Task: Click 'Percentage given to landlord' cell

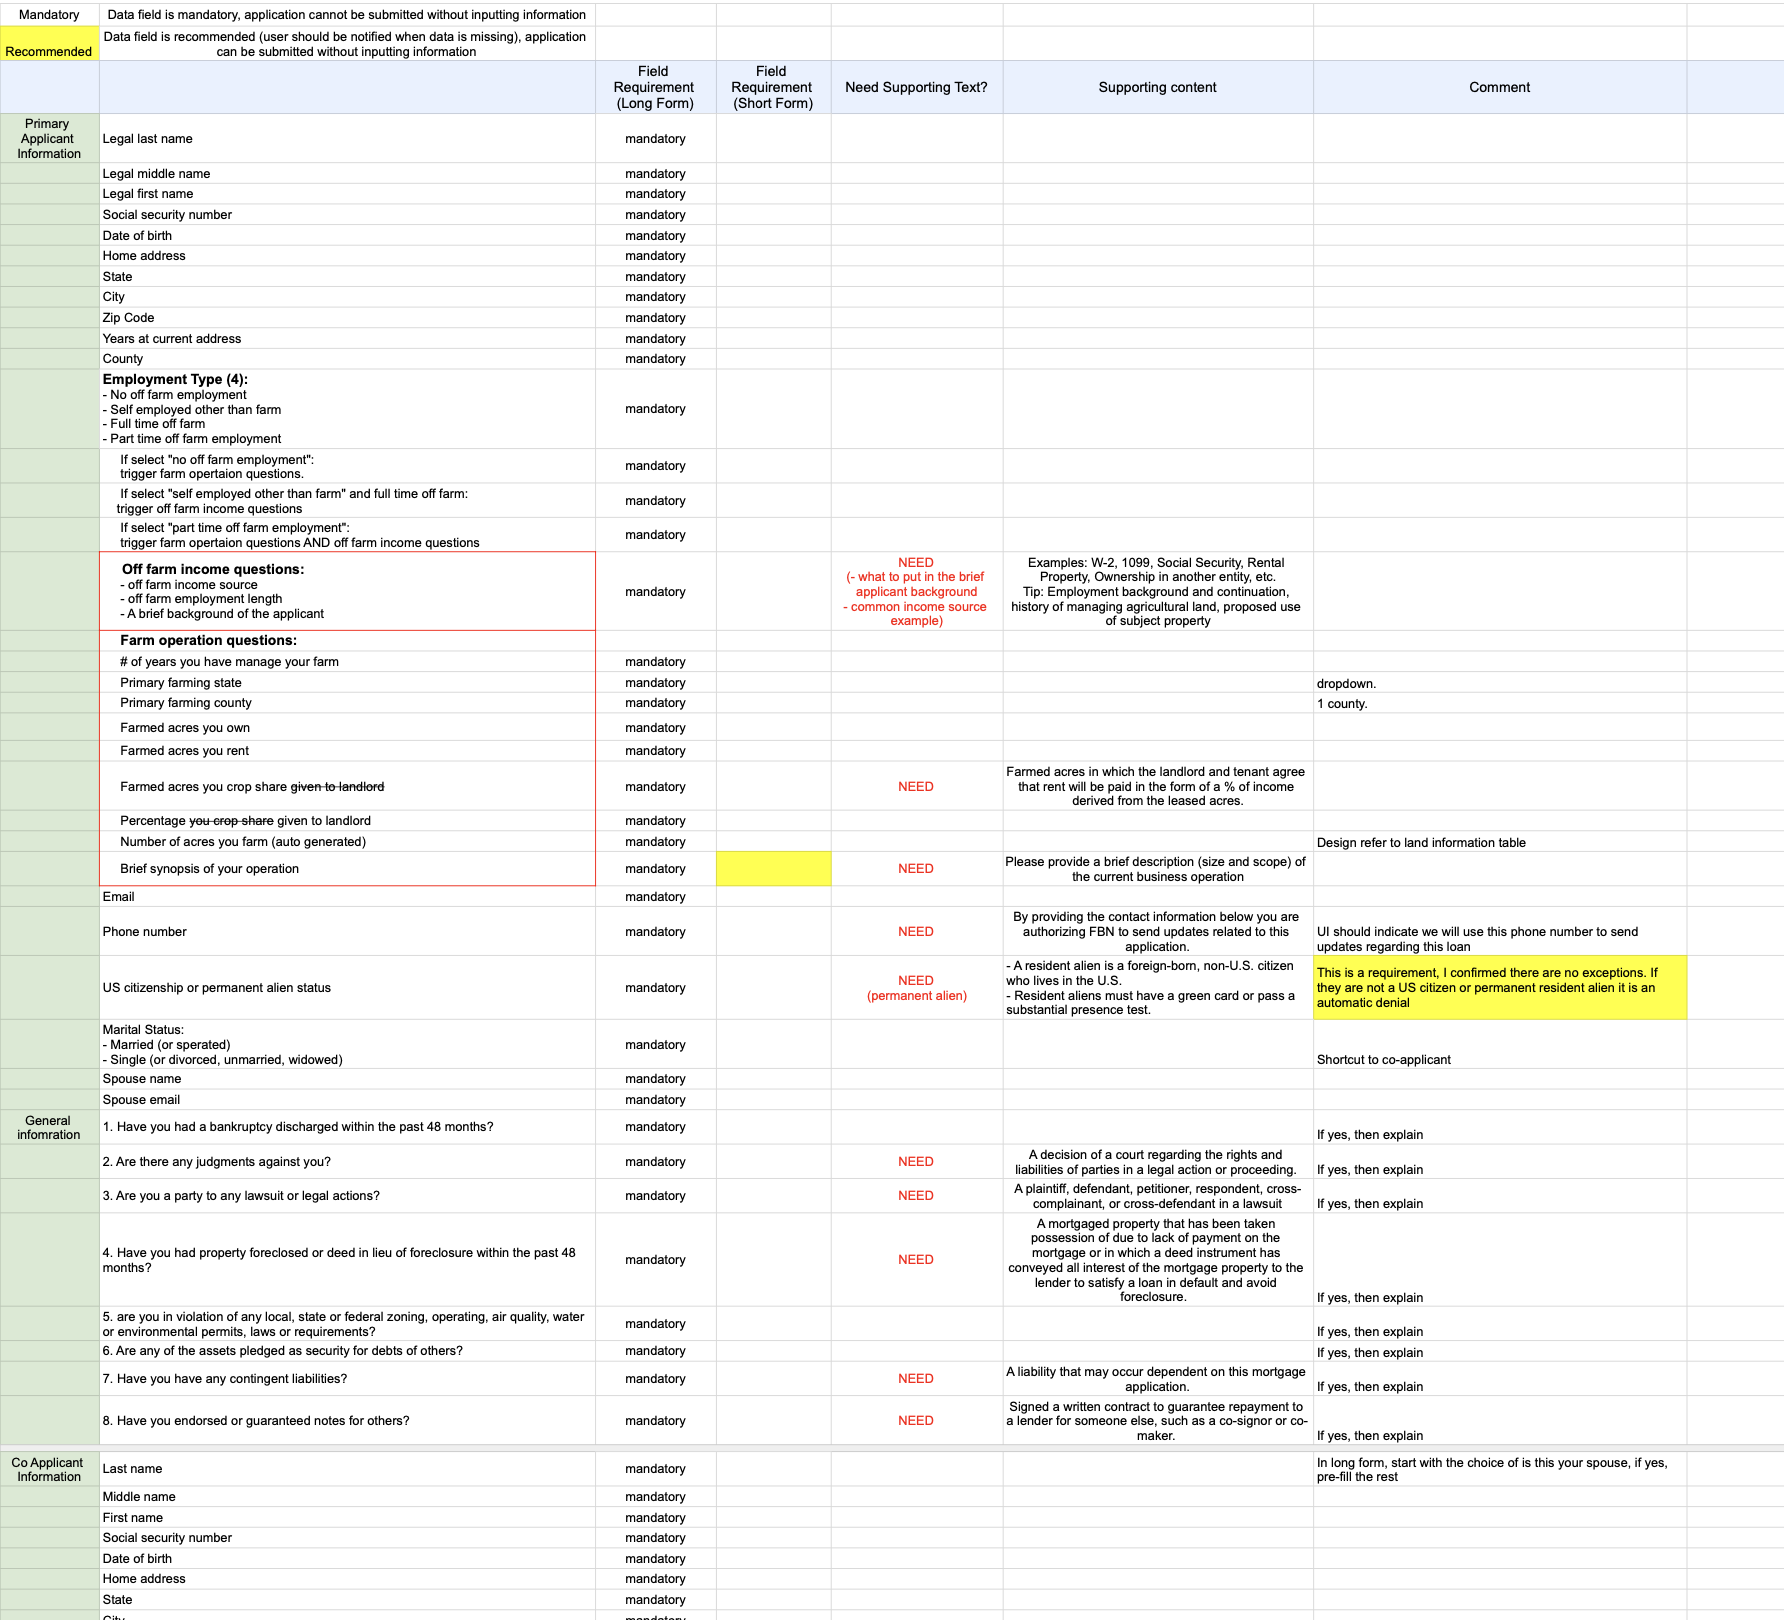Action: click(347, 821)
